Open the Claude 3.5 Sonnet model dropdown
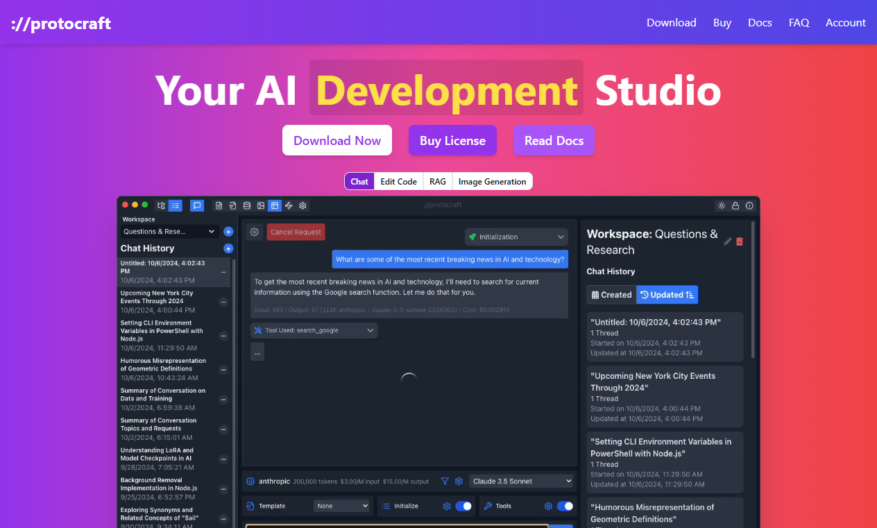Viewport: 877px width, 528px height. coord(521,481)
